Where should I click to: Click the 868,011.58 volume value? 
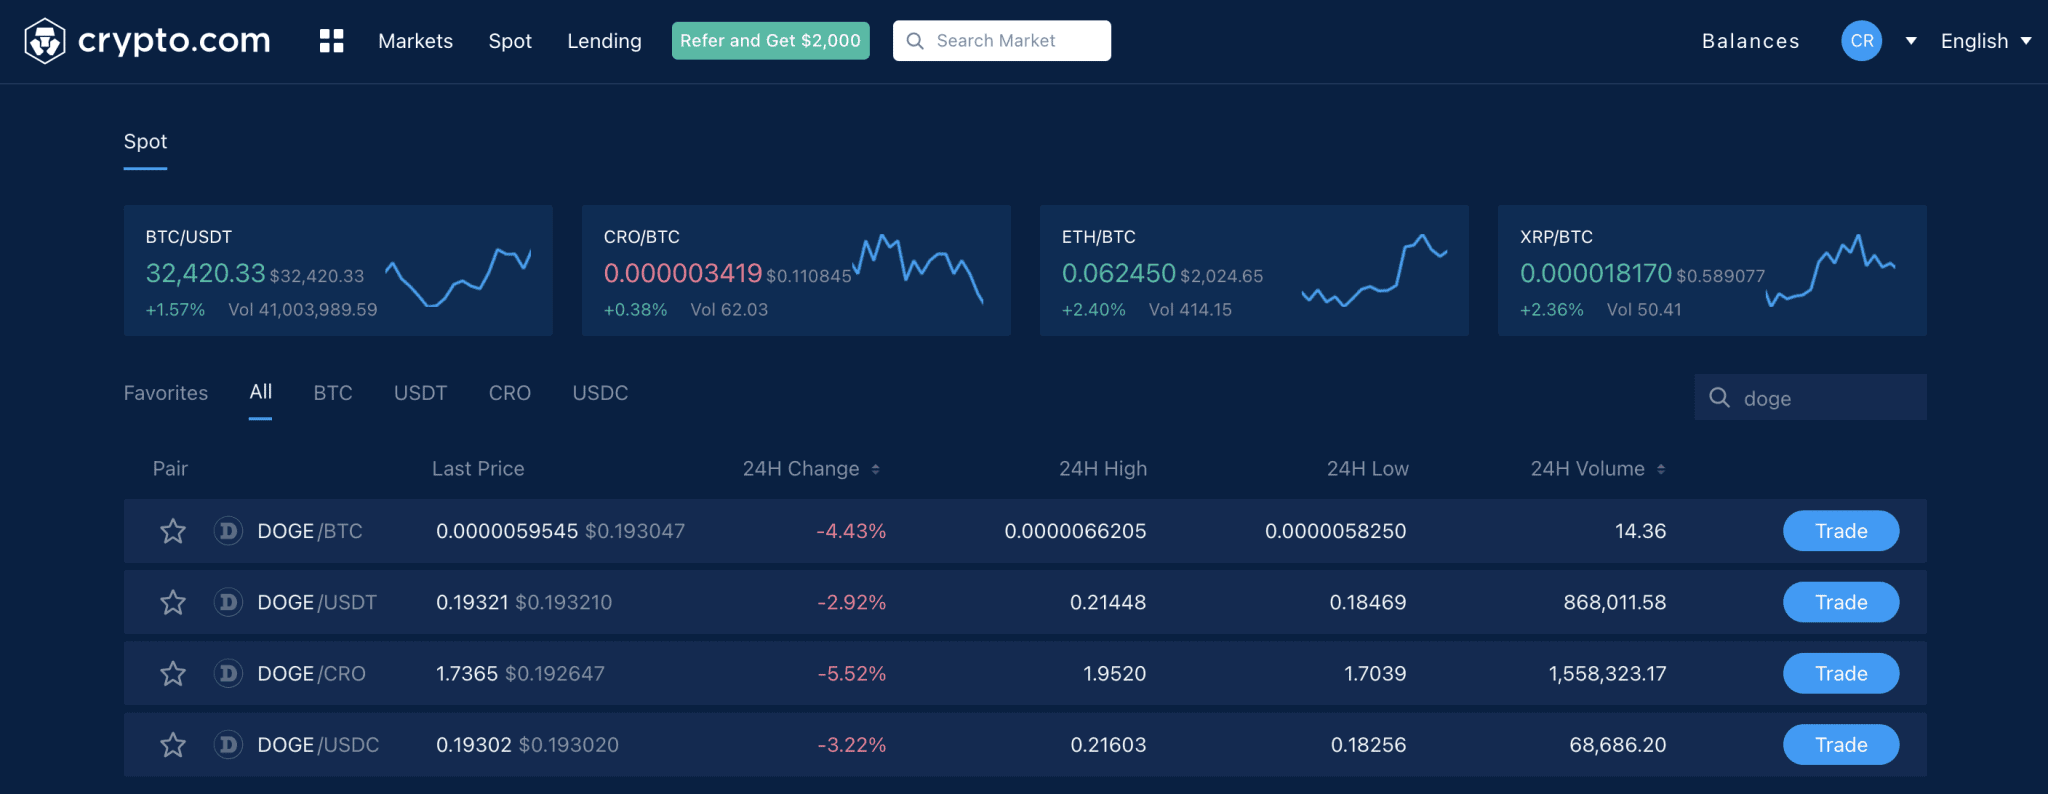[x=1615, y=602]
